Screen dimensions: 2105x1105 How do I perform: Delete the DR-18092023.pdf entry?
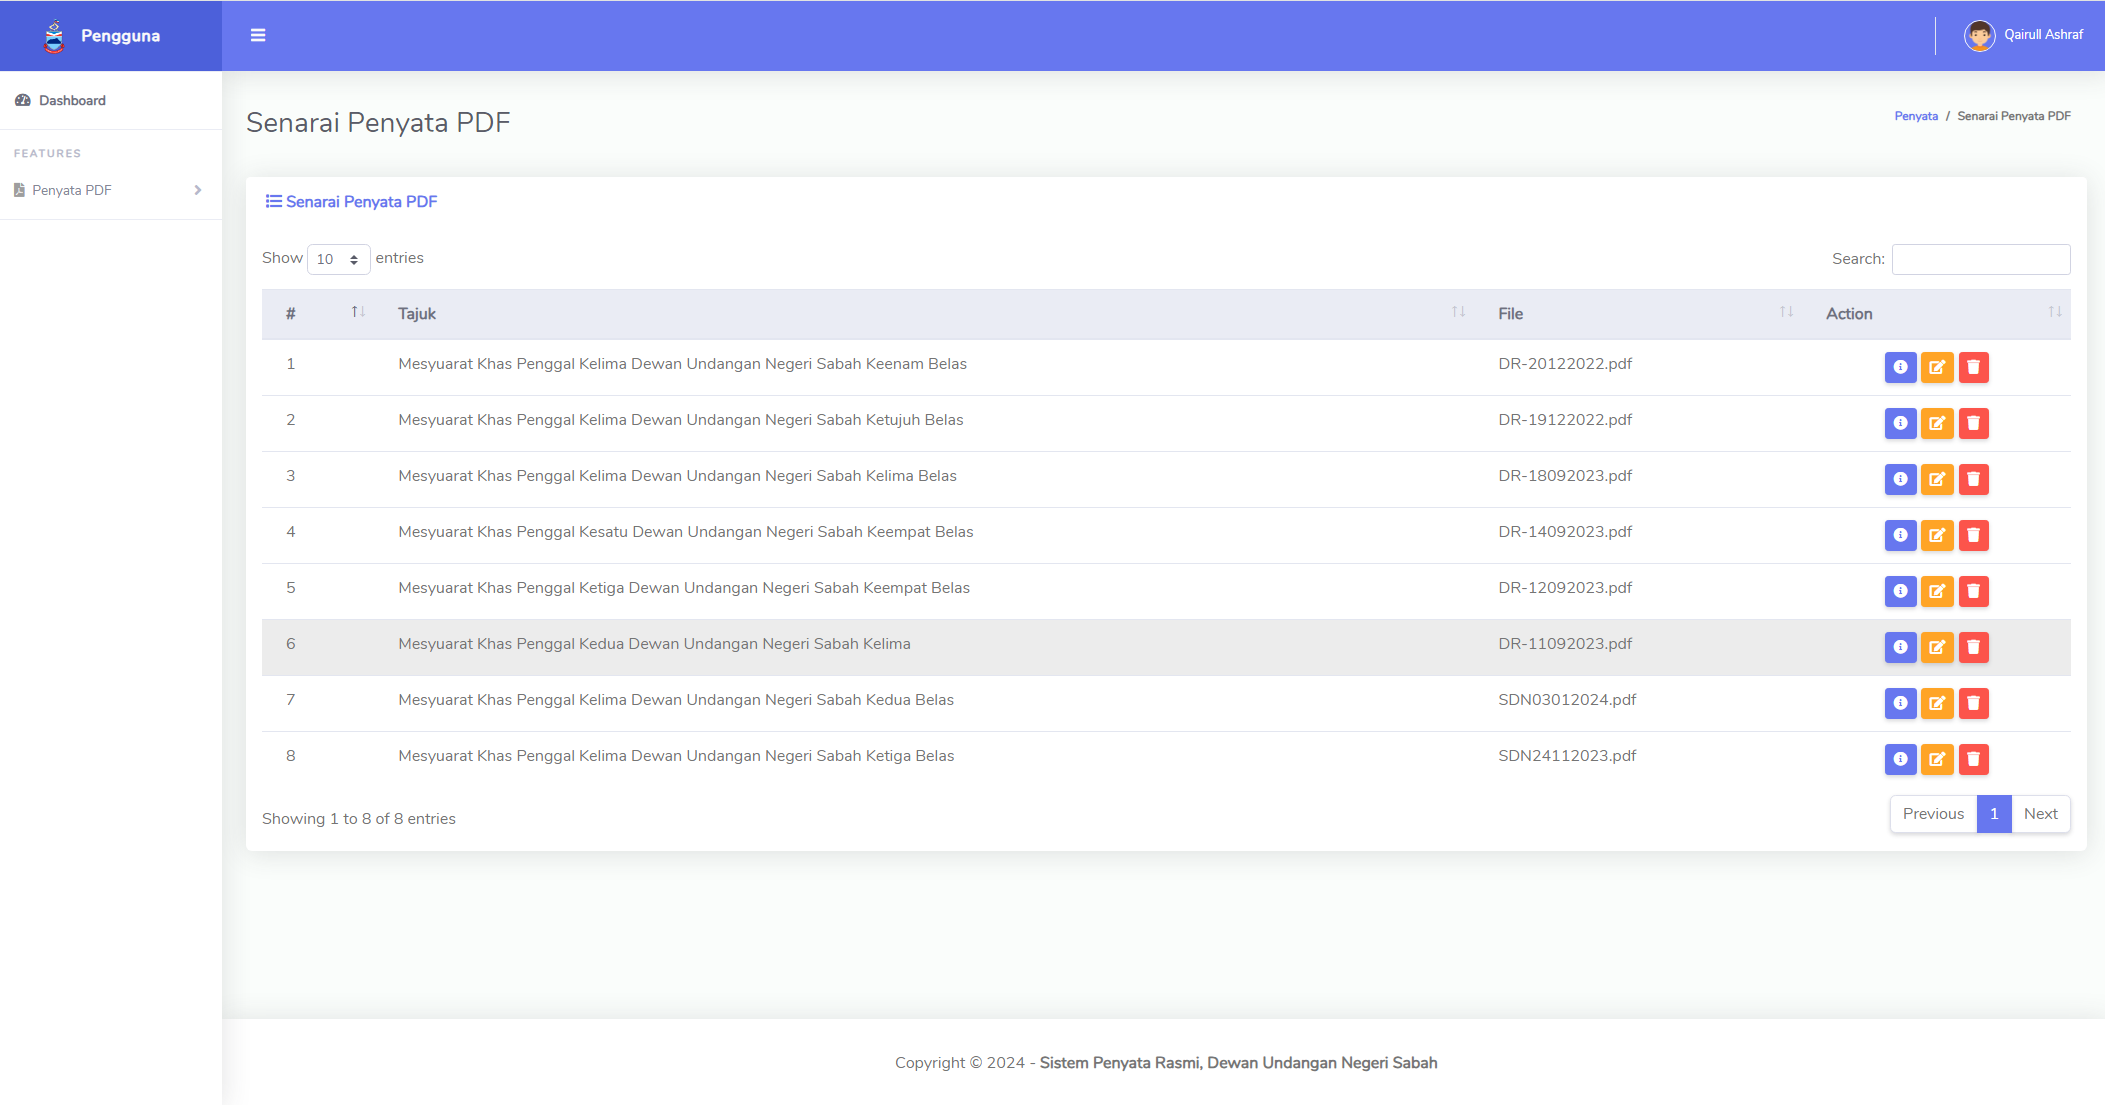coord(1973,479)
